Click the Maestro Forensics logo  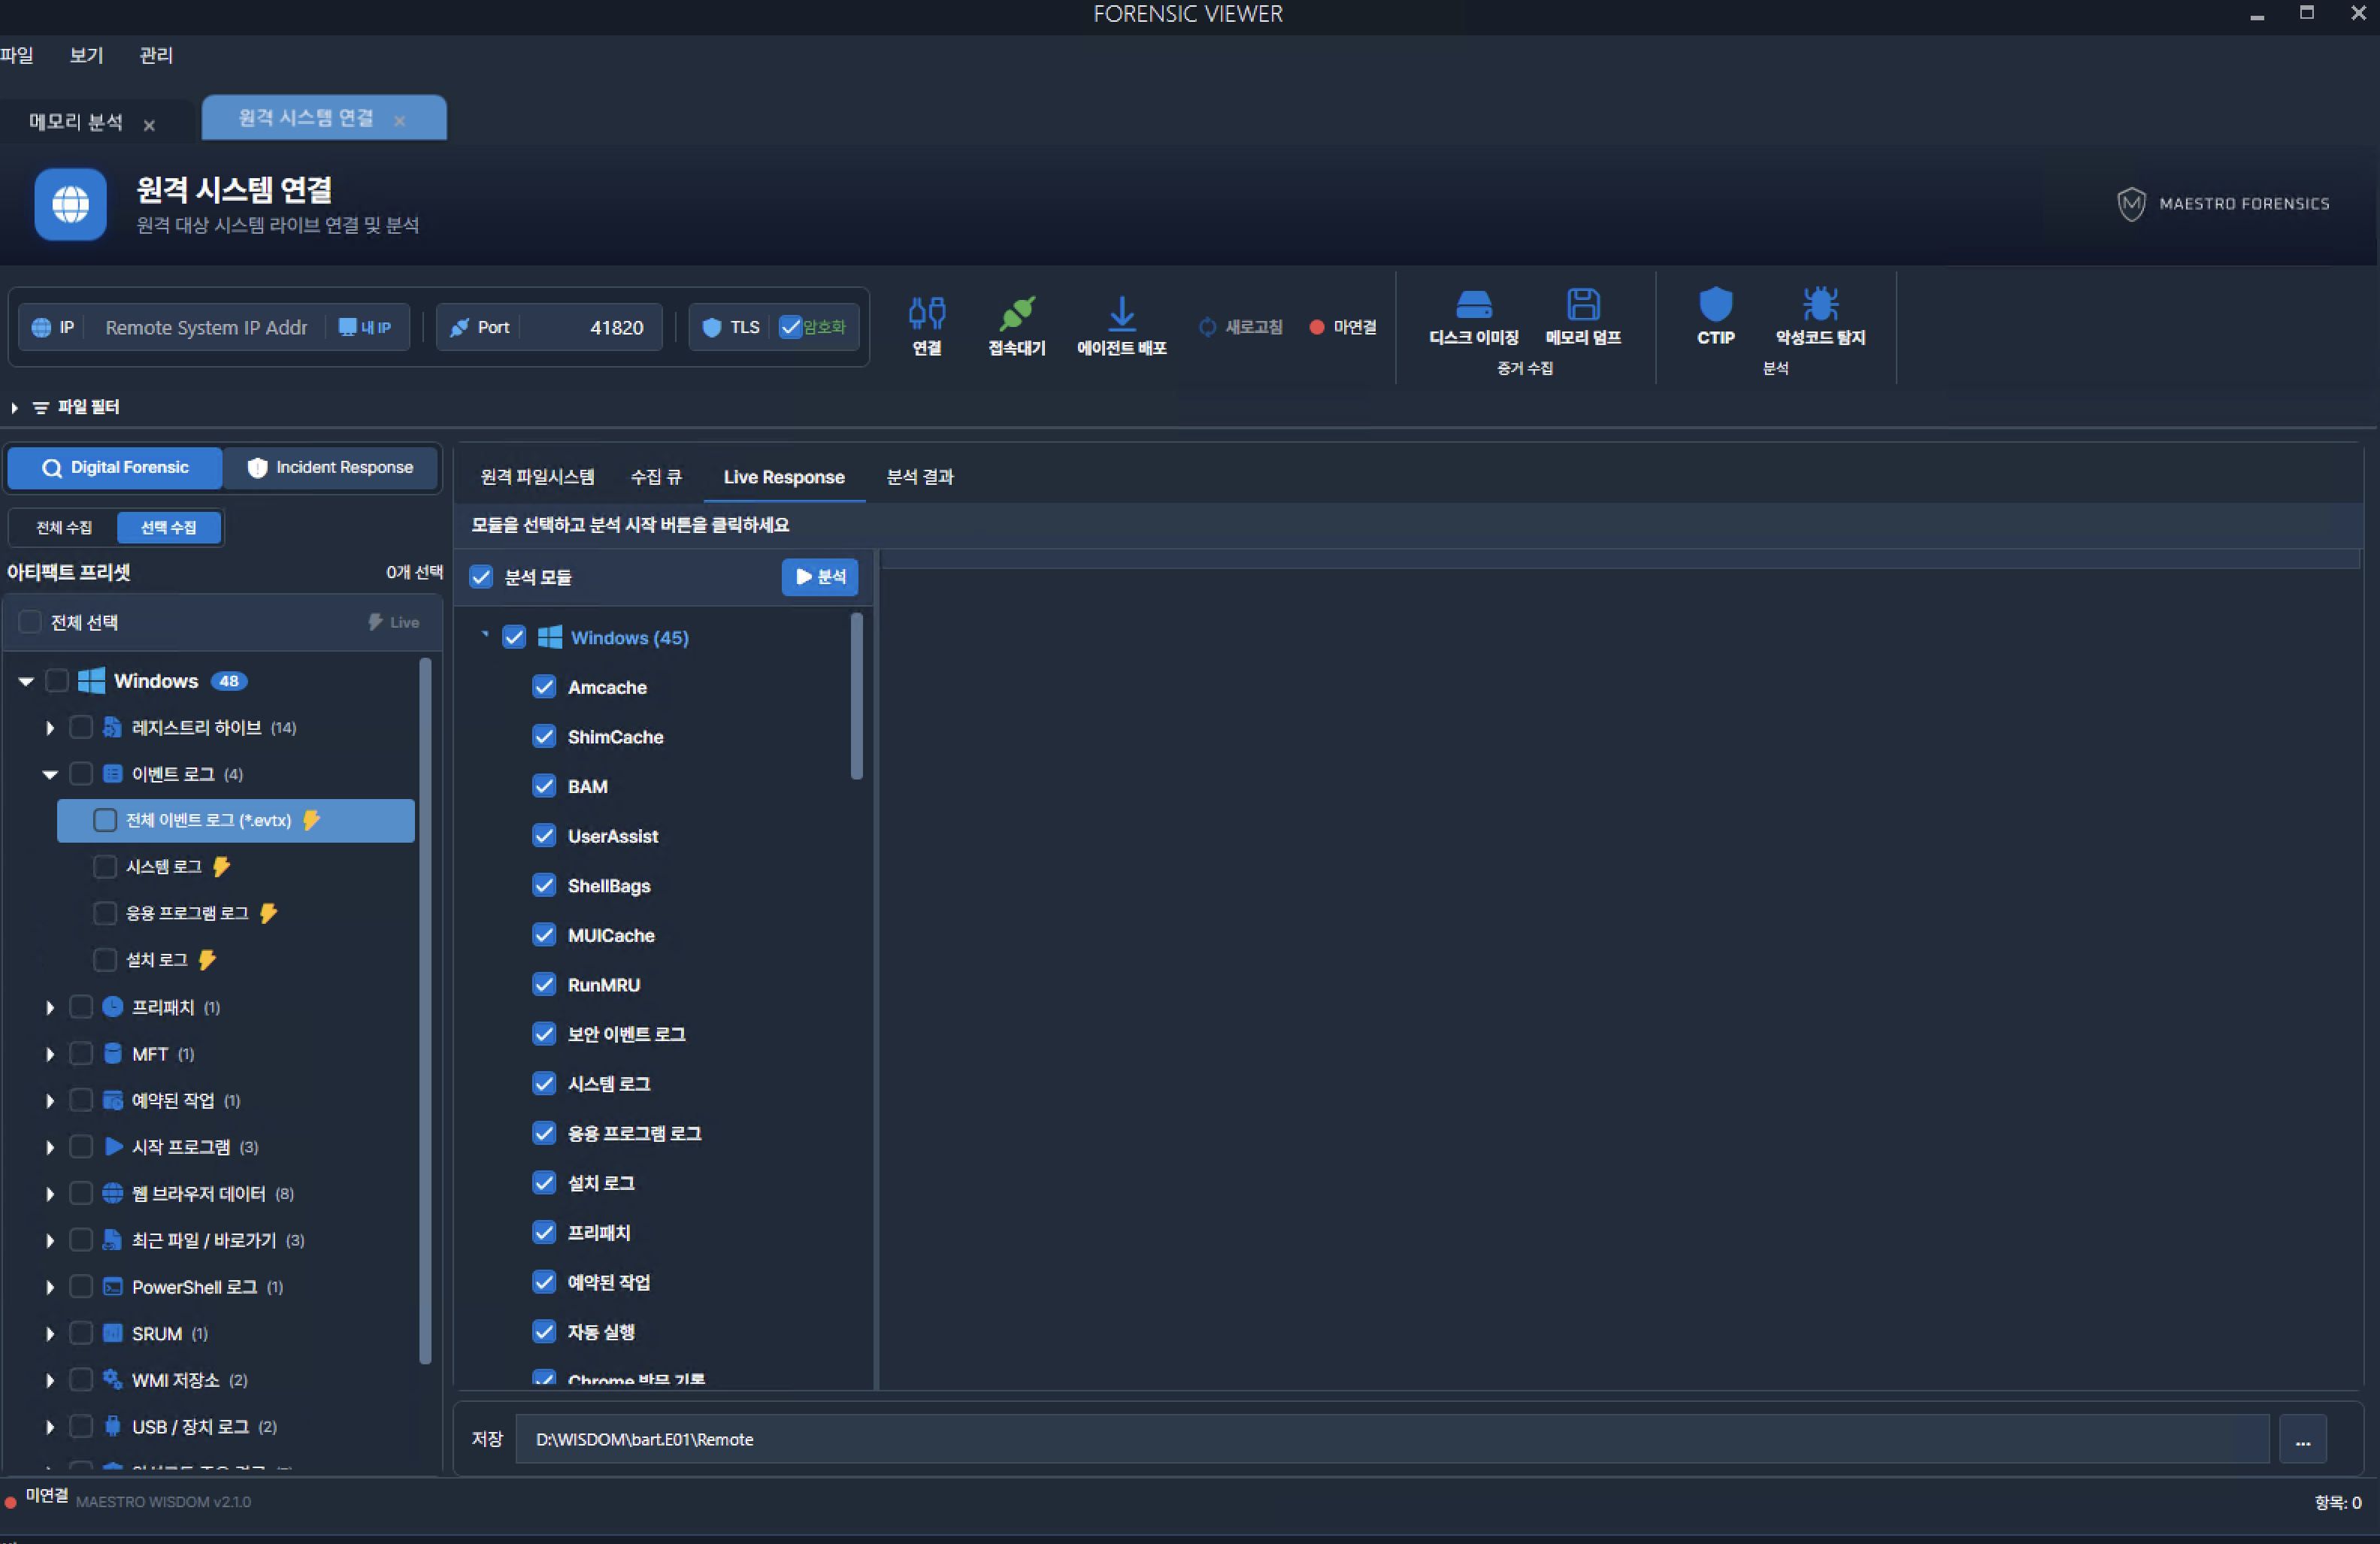2222,204
